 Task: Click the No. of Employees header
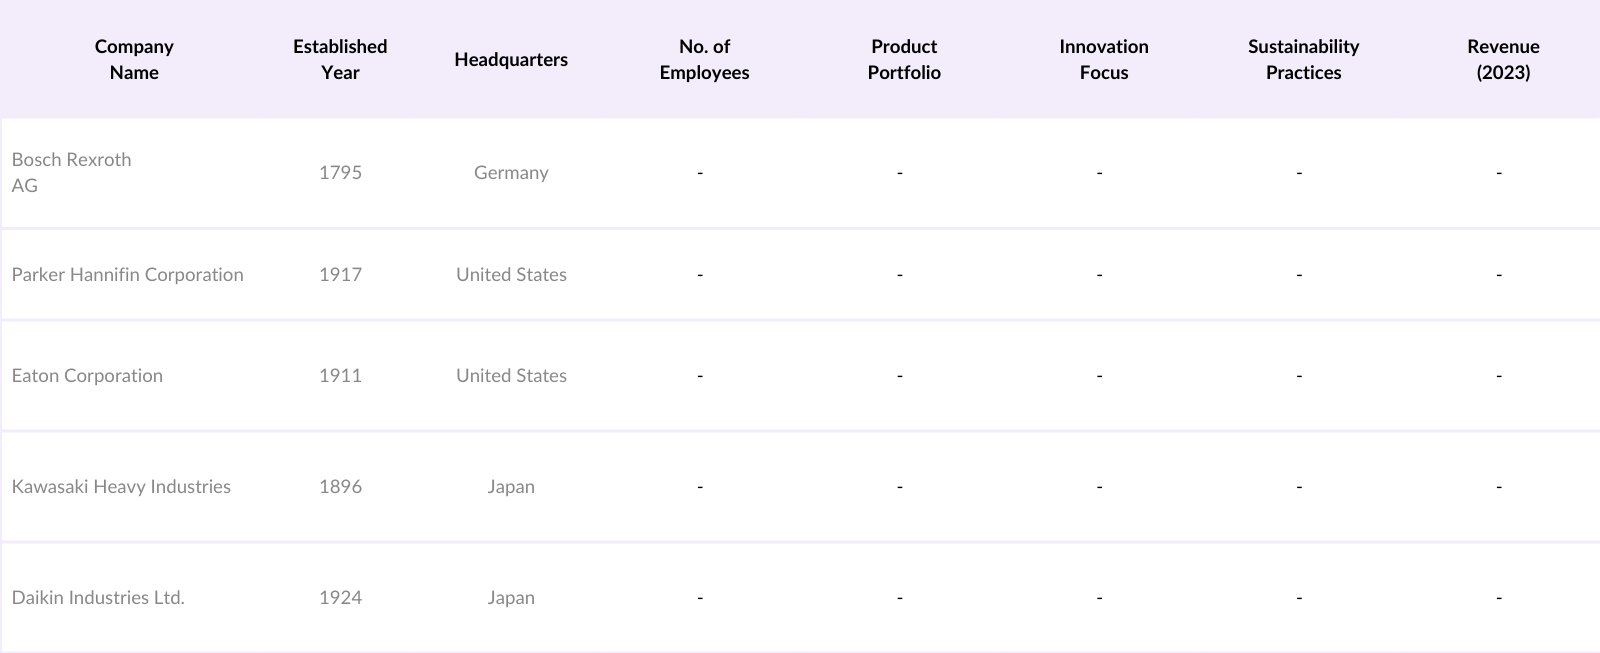704,59
